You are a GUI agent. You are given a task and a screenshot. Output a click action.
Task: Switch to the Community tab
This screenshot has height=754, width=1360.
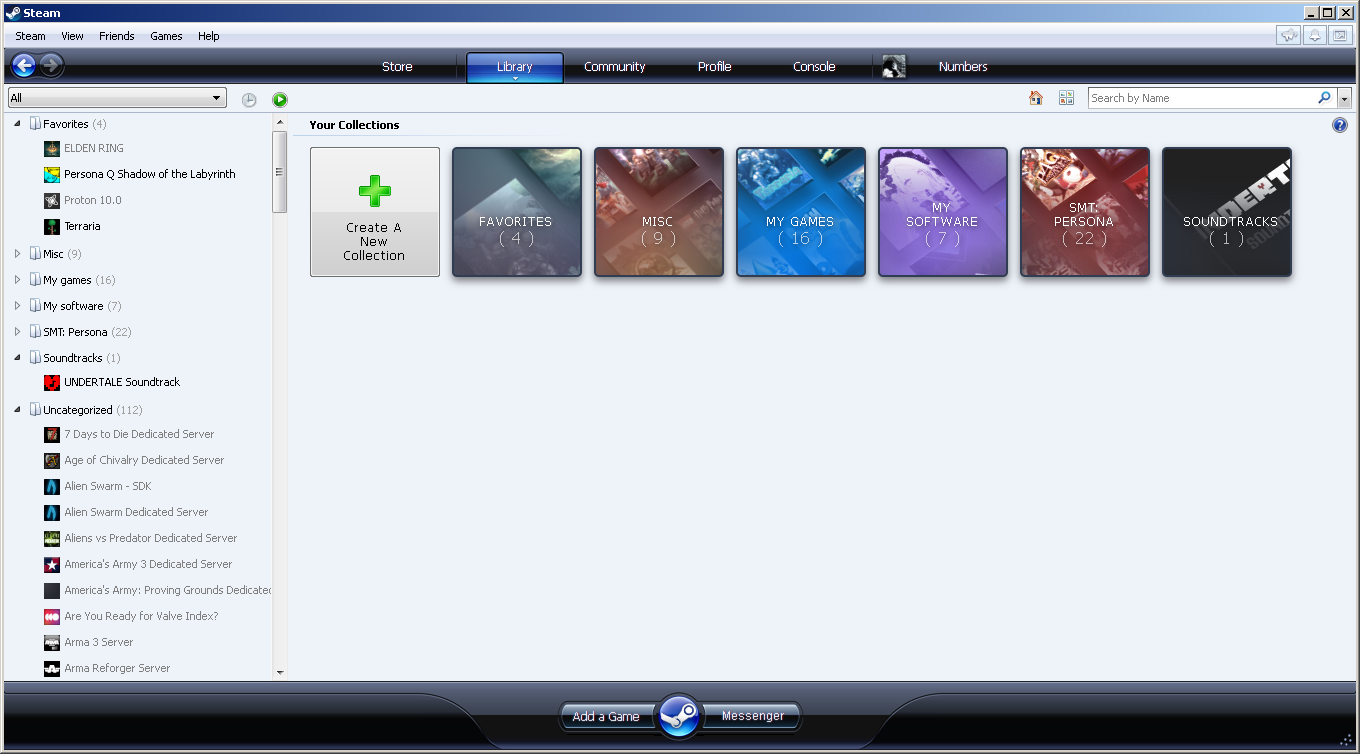coord(615,67)
